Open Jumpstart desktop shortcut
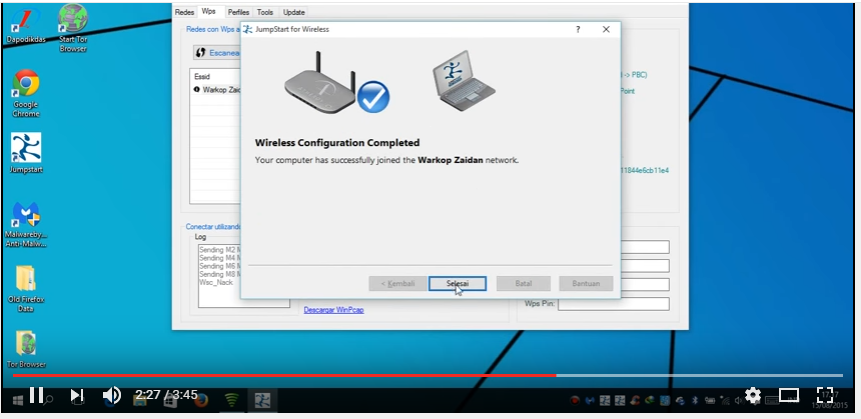 pos(26,153)
